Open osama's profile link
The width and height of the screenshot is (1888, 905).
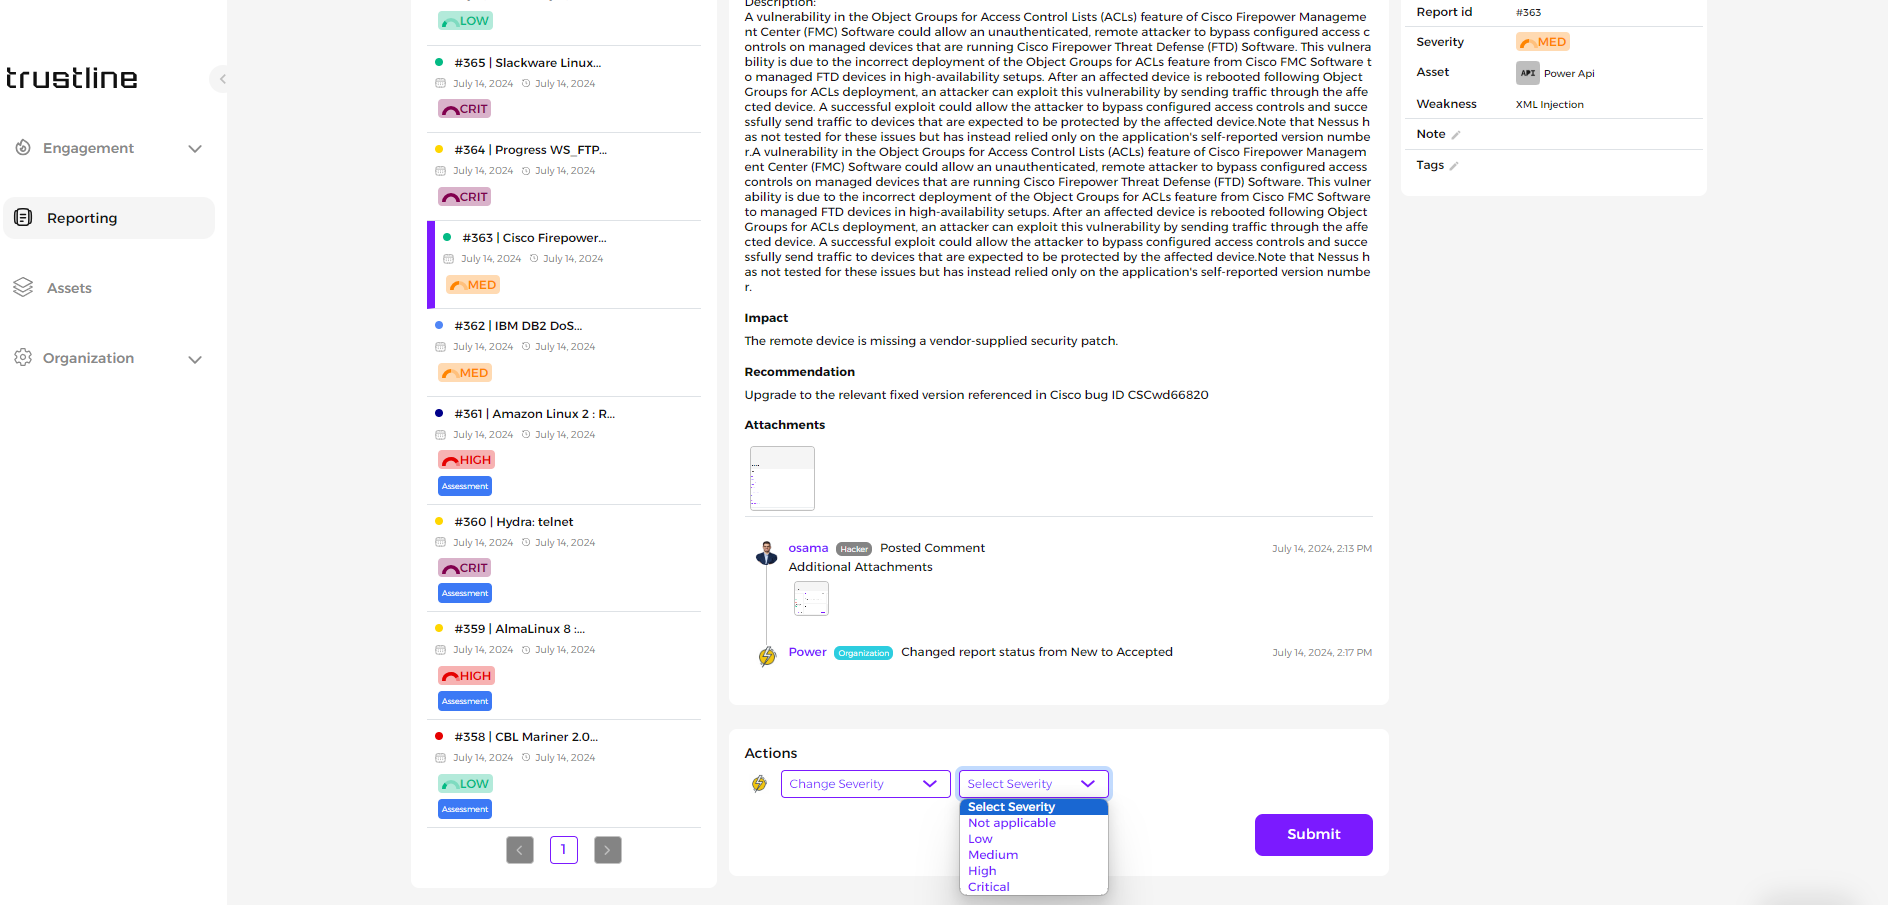coord(808,548)
